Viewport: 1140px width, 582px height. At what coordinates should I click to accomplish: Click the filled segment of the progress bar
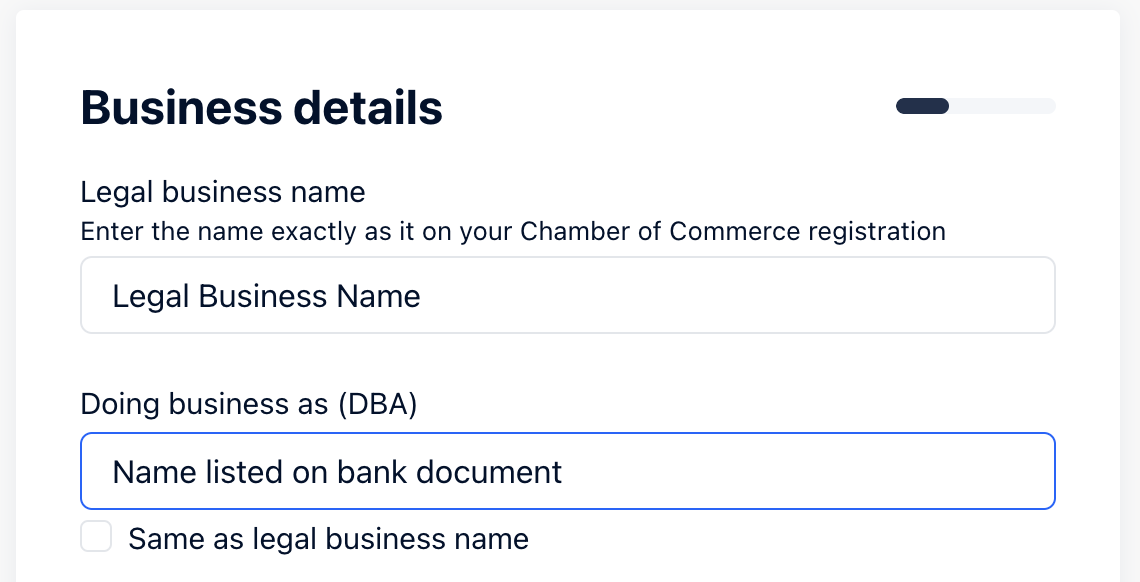pyautogui.click(x=921, y=106)
